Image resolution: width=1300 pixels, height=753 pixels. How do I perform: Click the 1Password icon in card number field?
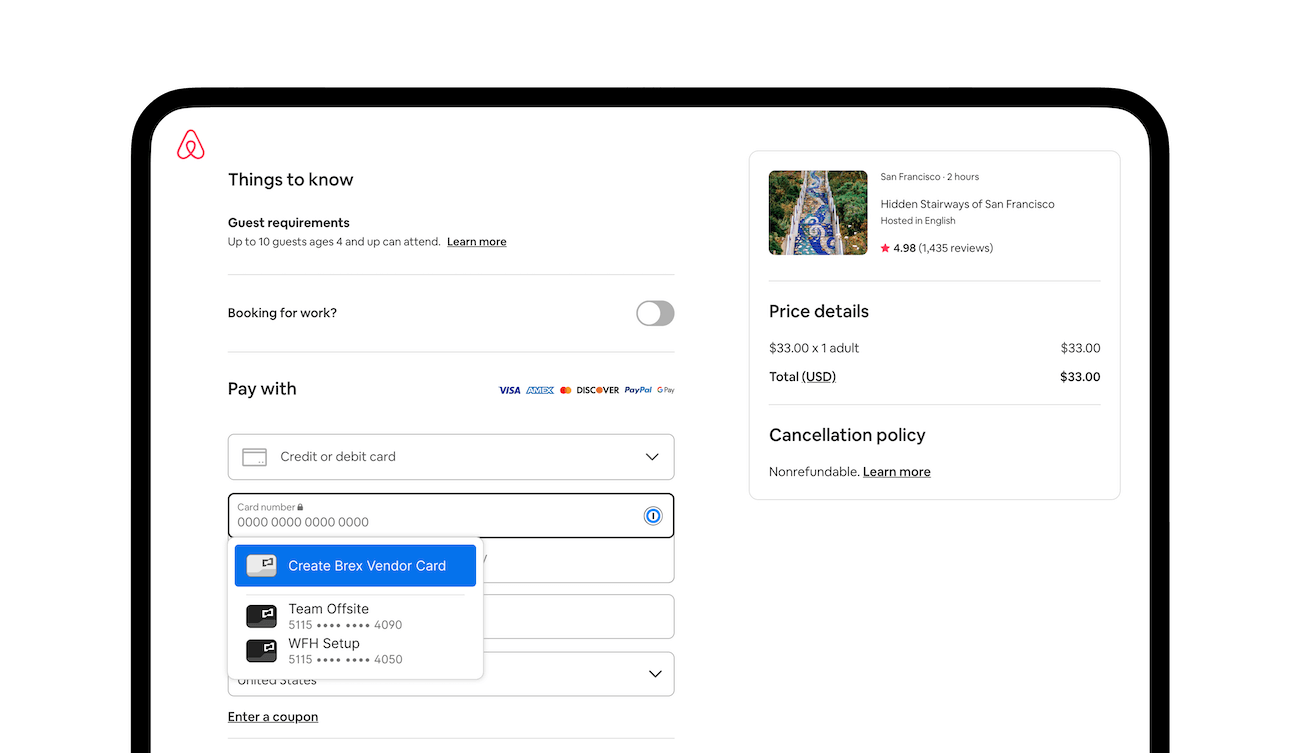(x=653, y=516)
